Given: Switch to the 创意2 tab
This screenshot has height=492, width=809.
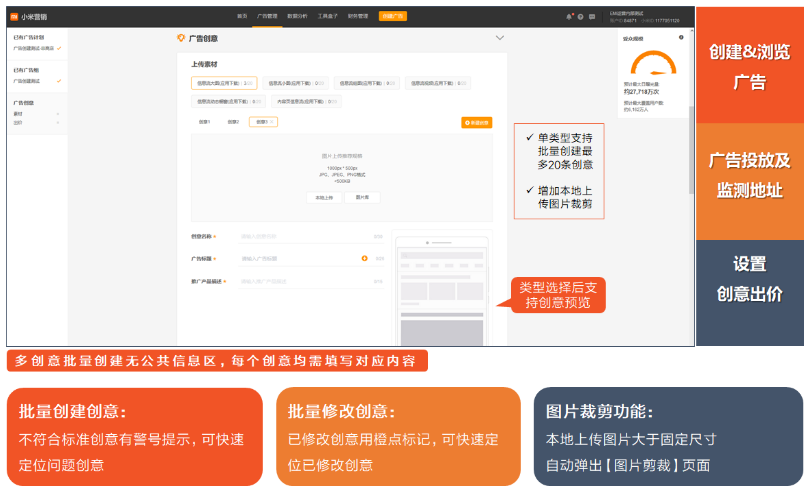Looking at the screenshot, I should click(233, 122).
